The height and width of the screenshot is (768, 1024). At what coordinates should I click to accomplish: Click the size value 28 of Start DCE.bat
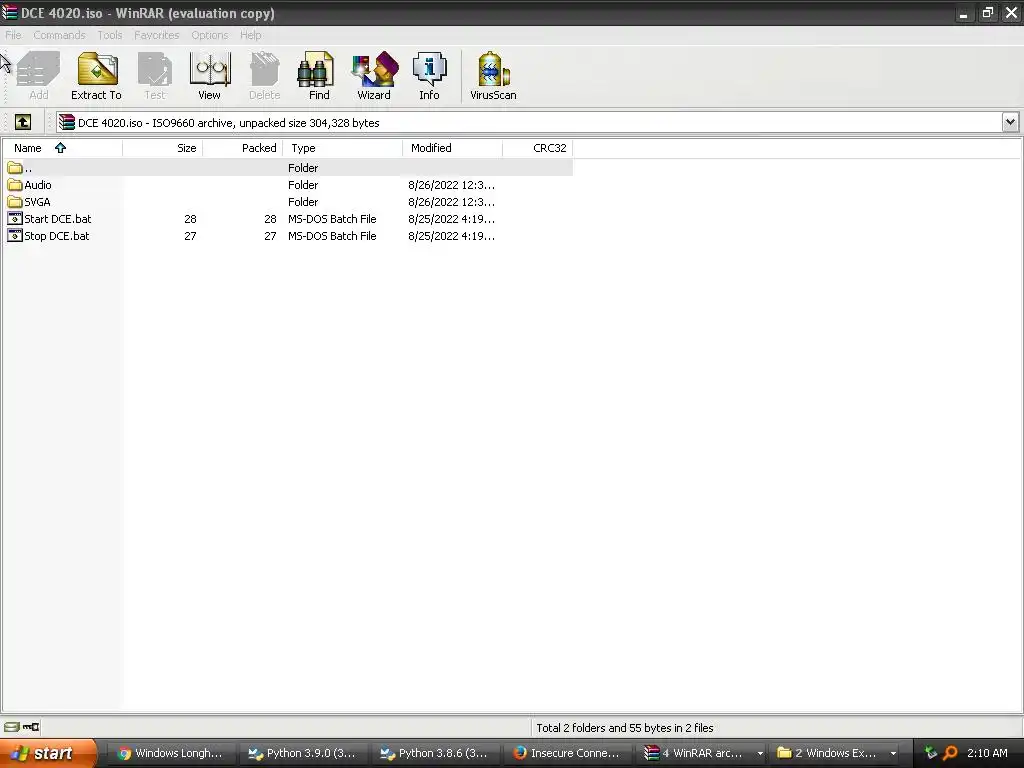point(190,219)
